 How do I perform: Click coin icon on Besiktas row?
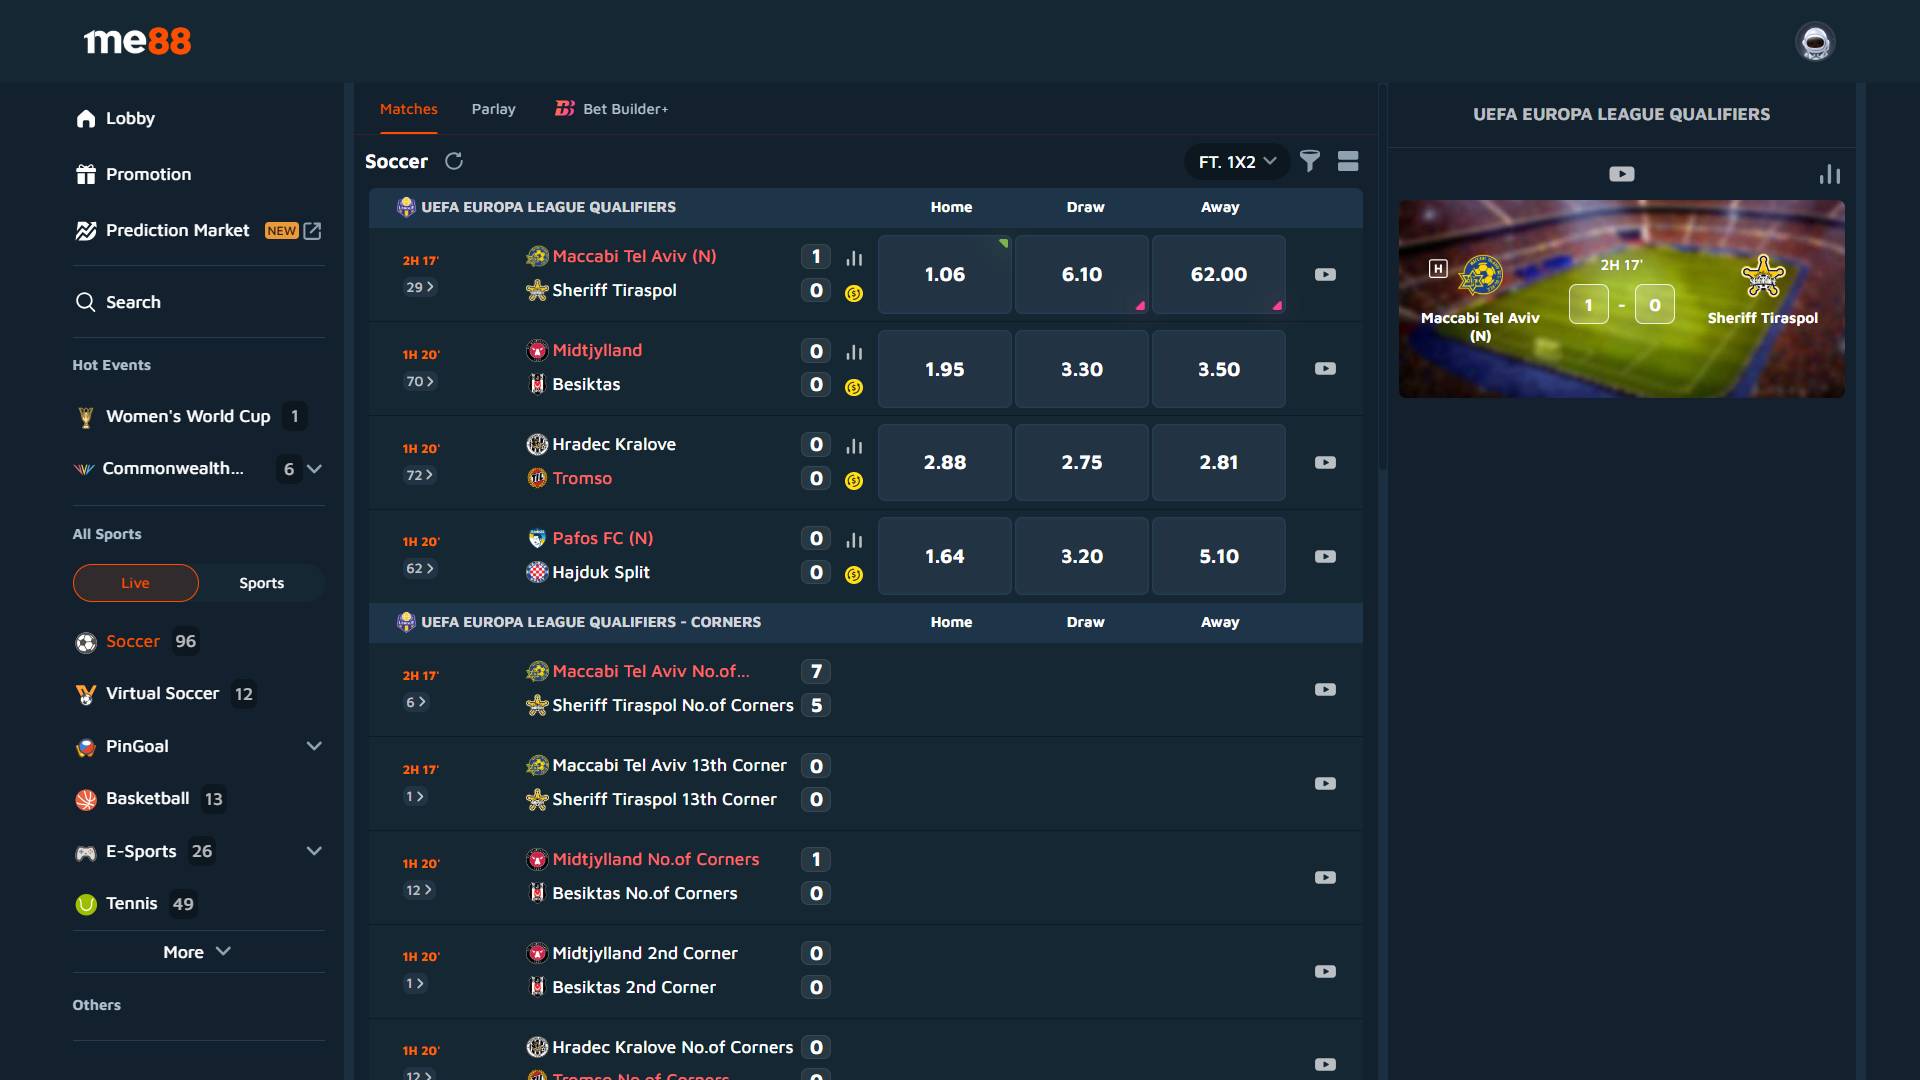854,387
